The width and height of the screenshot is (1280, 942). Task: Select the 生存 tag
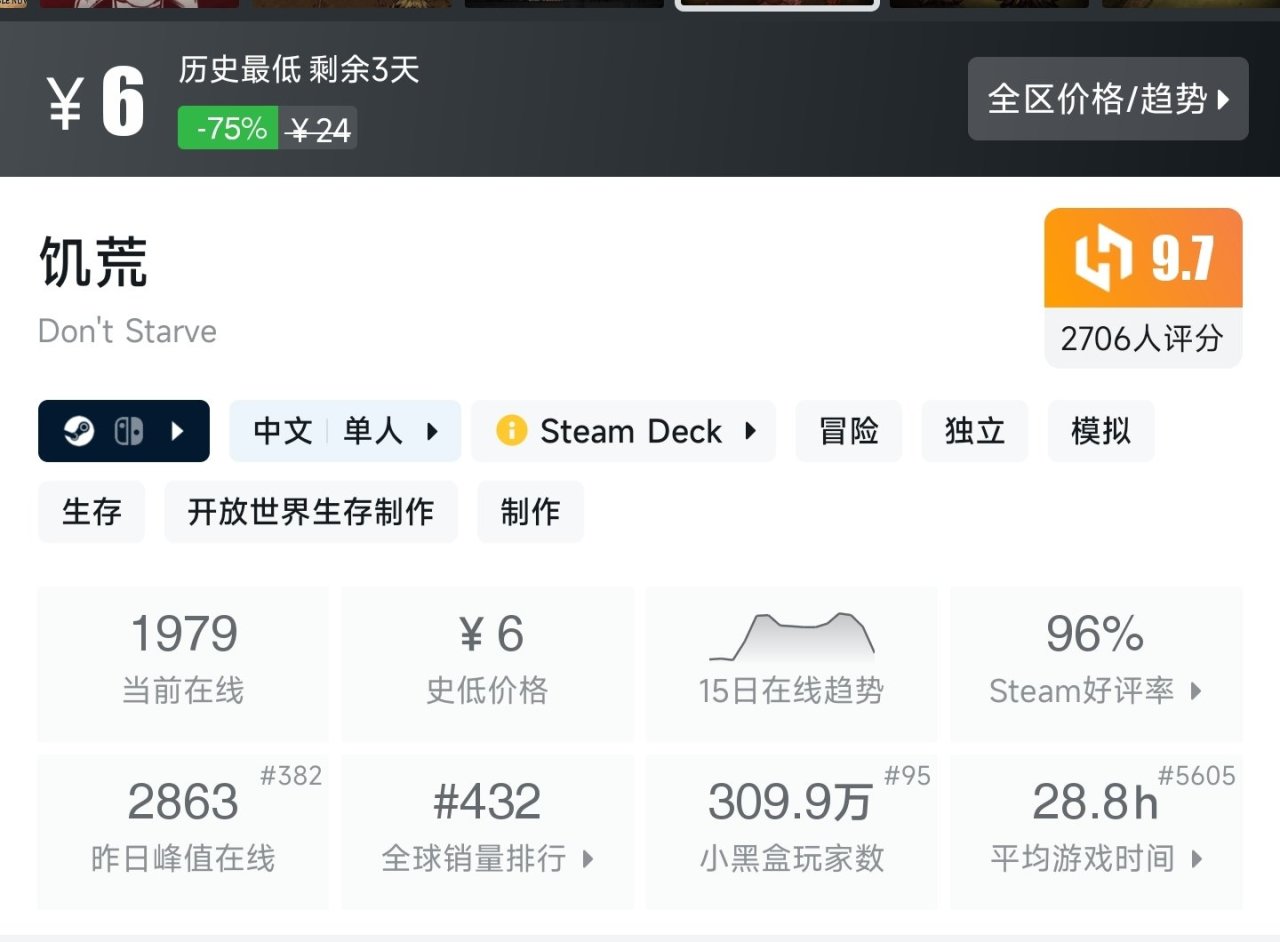(91, 512)
